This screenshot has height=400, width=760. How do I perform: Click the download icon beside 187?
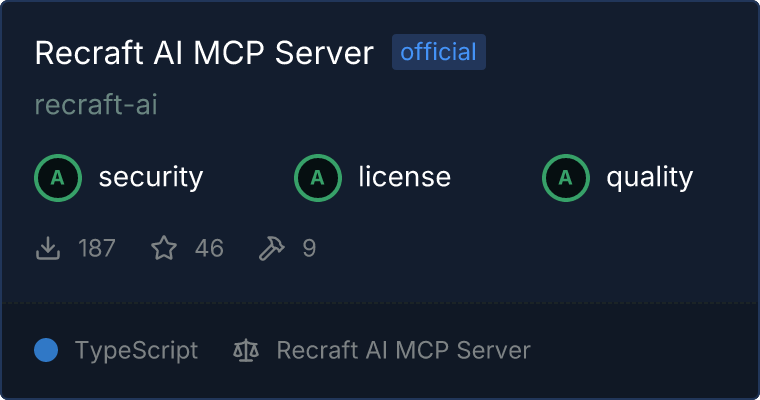tap(48, 248)
